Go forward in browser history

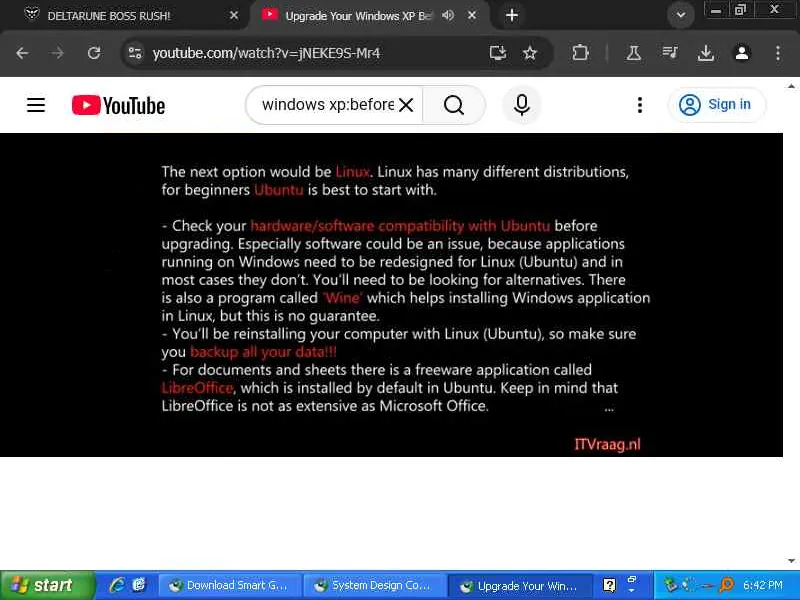tap(57, 53)
